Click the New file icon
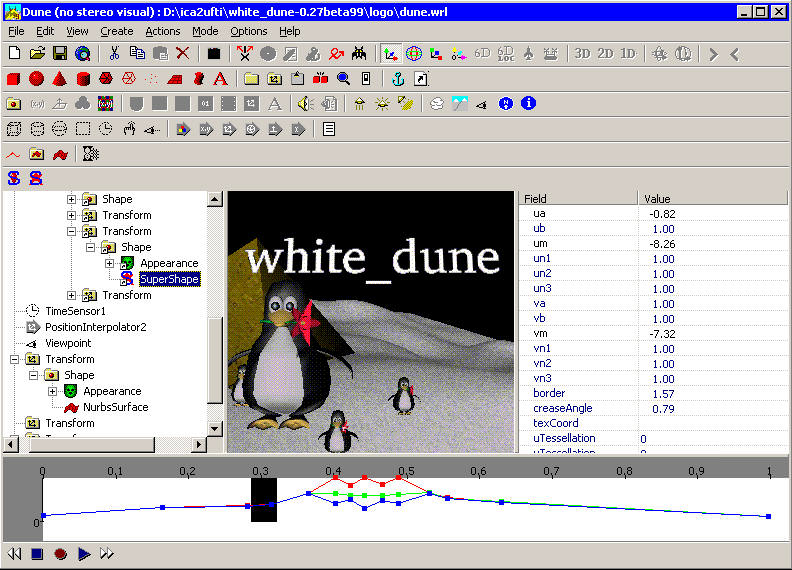The width and height of the screenshot is (792, 570). (x=15, y=53)
